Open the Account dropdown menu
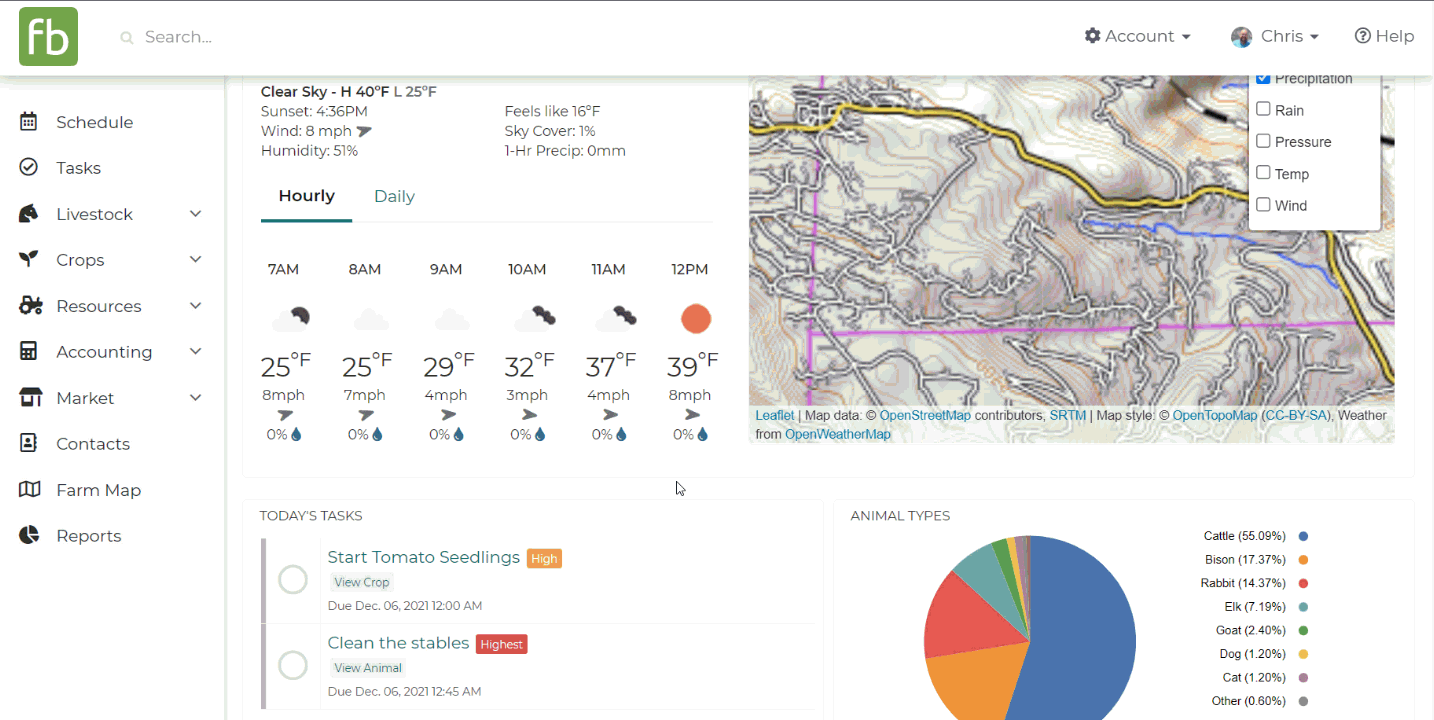Viewport: 1434px width, 720px height. tap(1138, 36)
